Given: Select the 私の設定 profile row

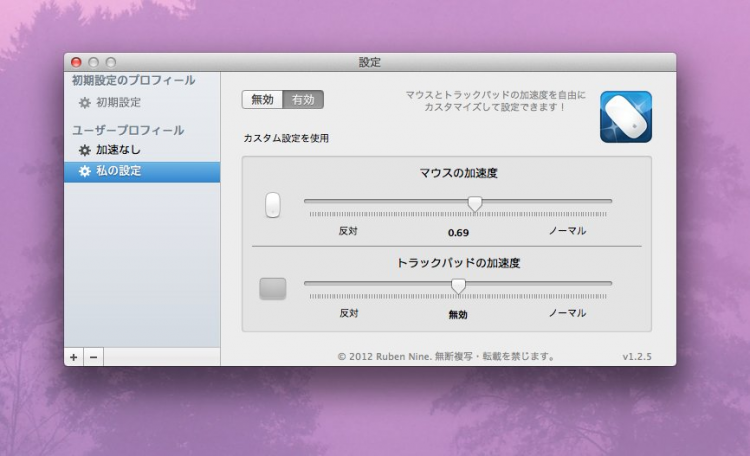Looking at the screenshot, I should [x=142, y=171].
